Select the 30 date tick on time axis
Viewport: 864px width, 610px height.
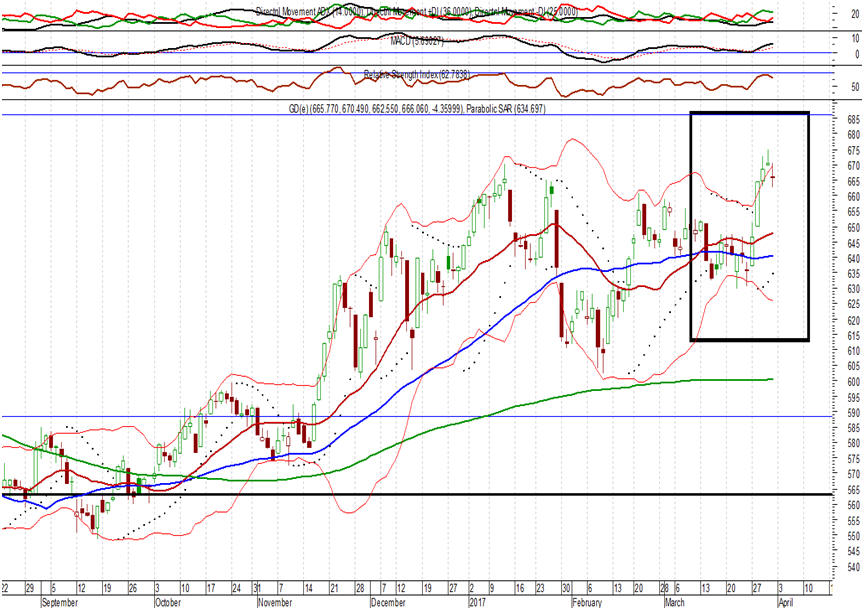tap(567, 588)
